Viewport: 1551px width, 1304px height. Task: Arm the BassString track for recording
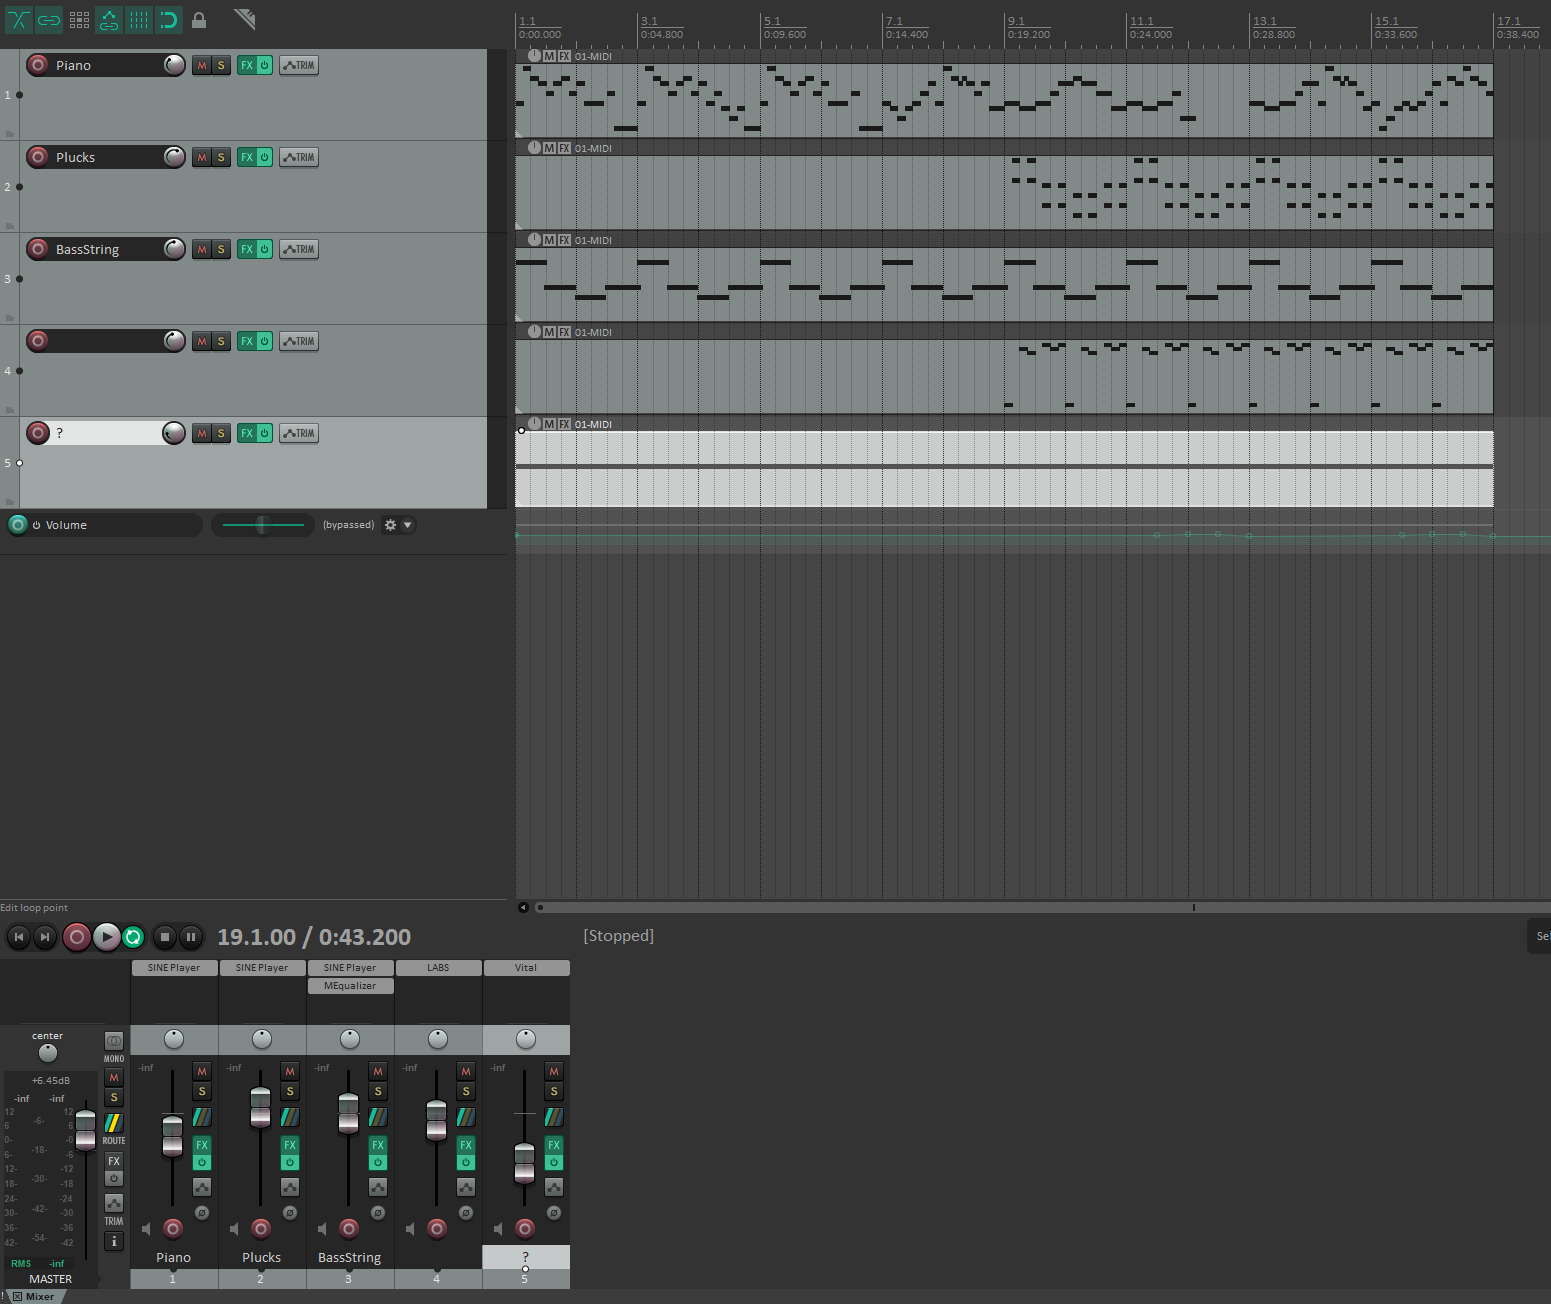pyautogui.click(x=38, y=249)
